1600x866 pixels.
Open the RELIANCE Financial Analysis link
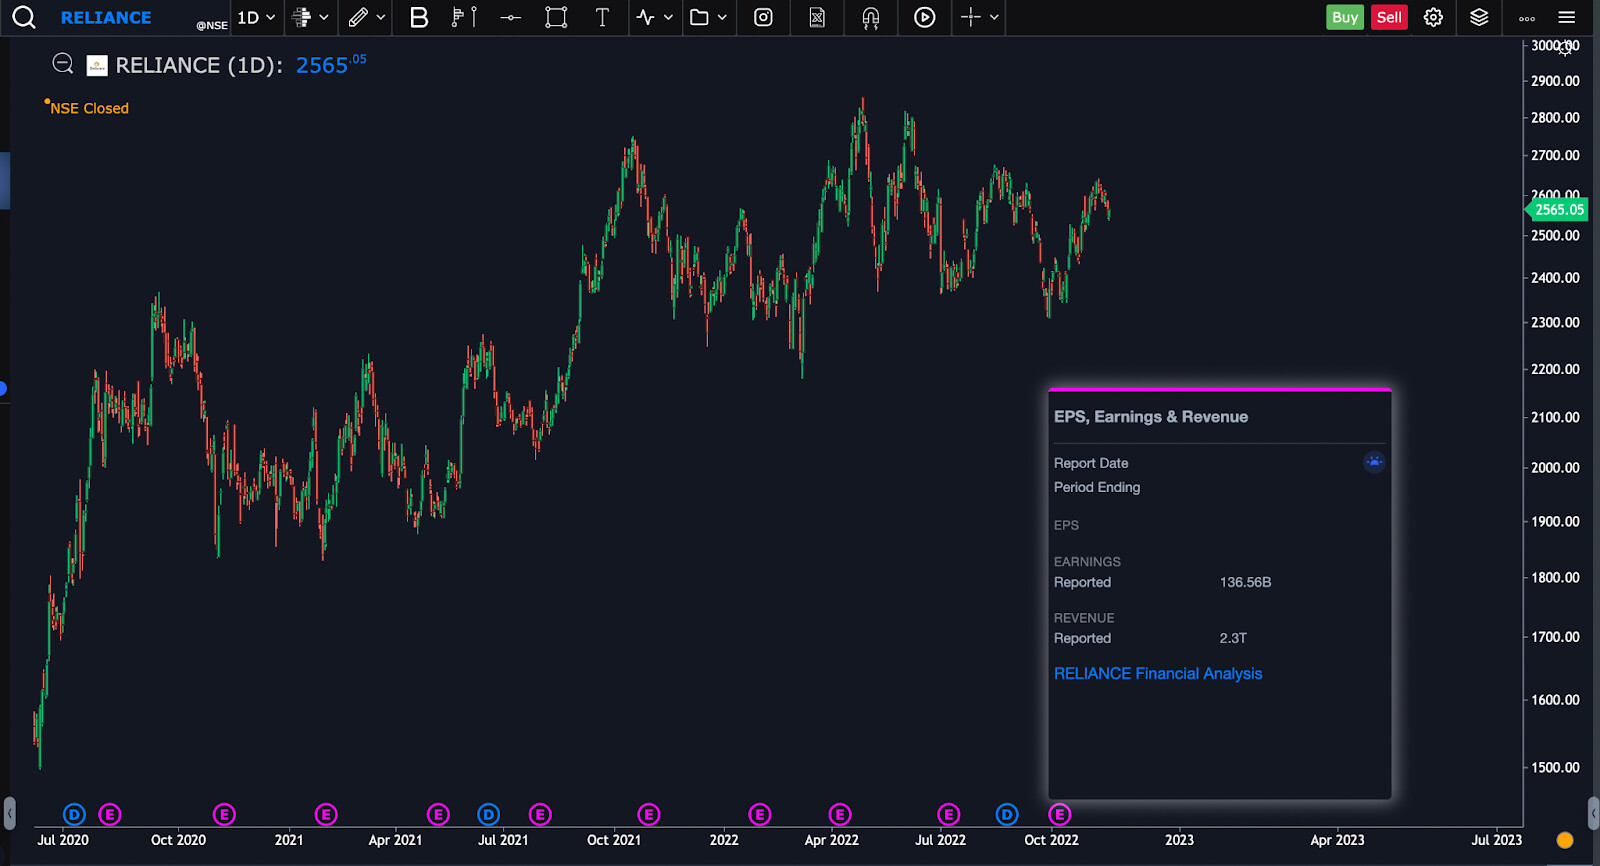pyautogui.click(x=1158, y=674)
